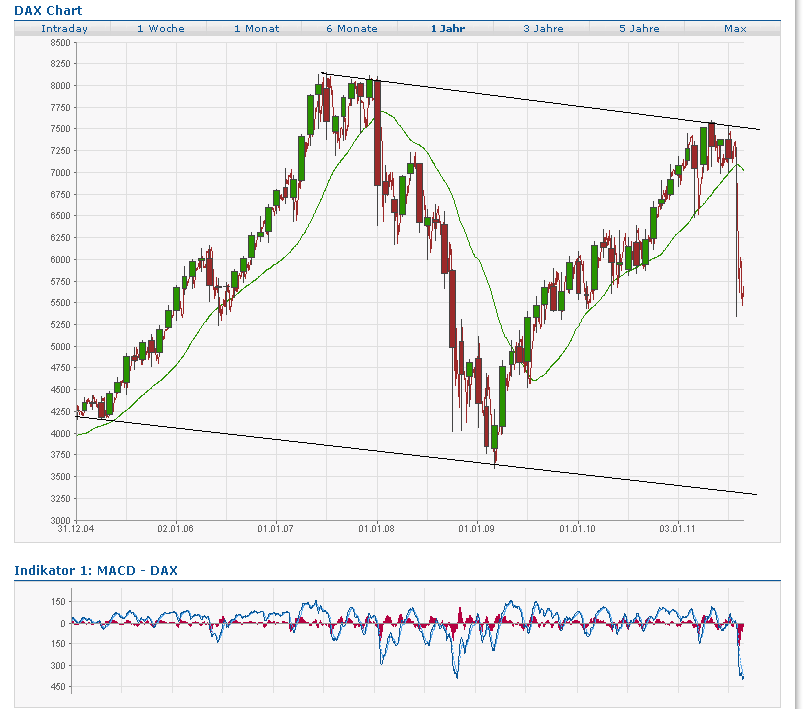Click the 01.01.09 date label

click(477, 529)
